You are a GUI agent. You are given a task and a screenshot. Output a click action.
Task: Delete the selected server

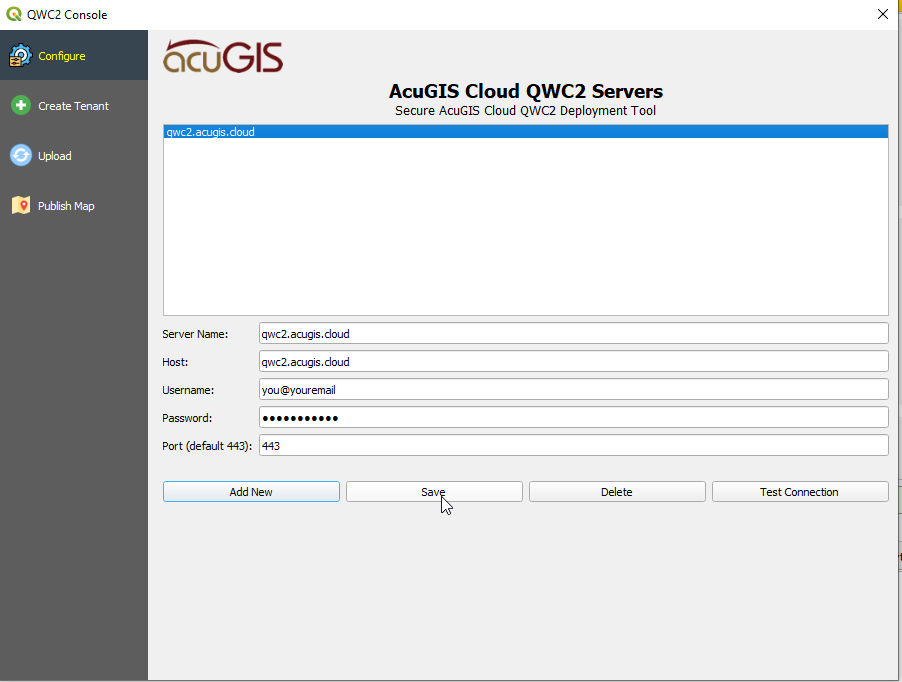[x=617, y=492]
